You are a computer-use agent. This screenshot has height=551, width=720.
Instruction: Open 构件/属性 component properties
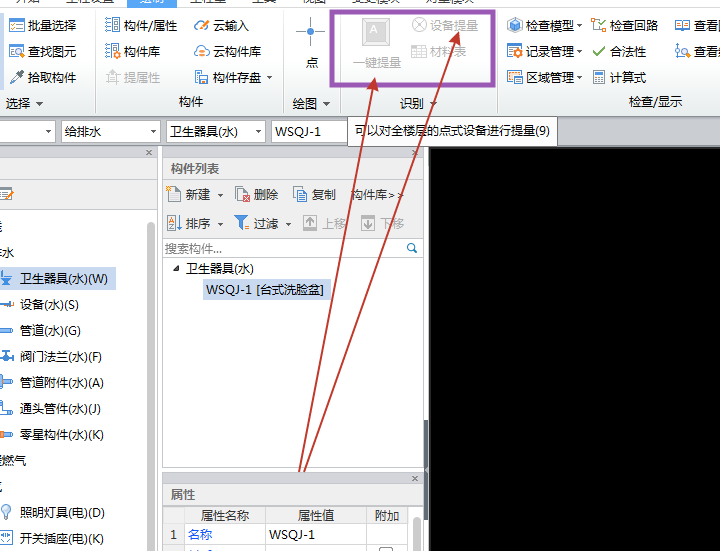click(141, 25)
